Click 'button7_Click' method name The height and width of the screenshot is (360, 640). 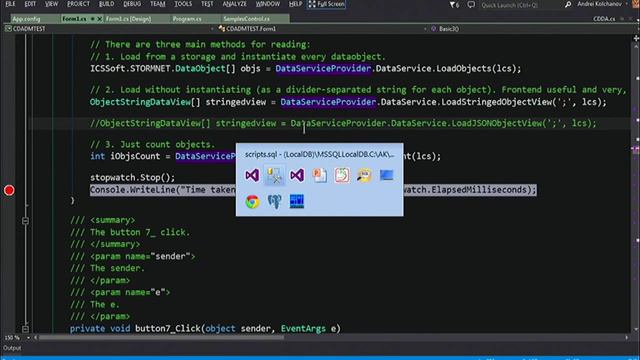tap(168, 329)
